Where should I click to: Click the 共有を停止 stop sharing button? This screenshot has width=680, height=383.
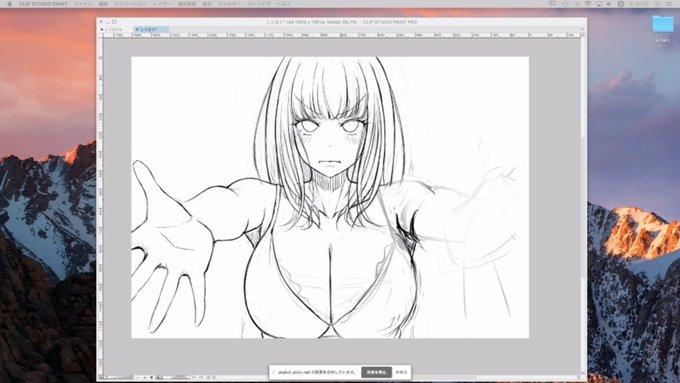coord(376,372)
